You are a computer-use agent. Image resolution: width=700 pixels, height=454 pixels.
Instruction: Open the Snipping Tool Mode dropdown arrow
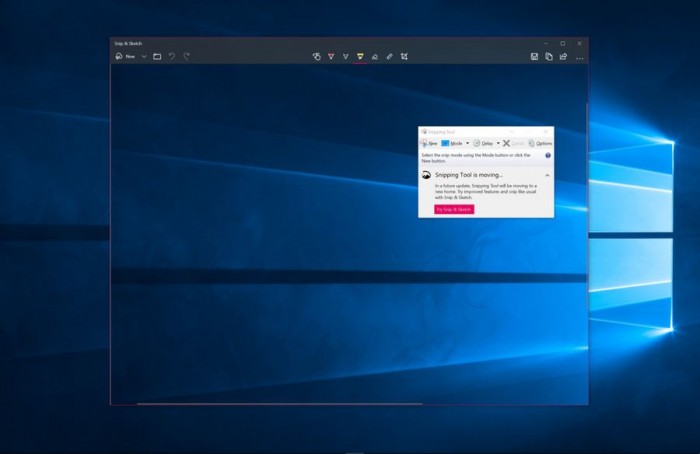click(467, 143)
